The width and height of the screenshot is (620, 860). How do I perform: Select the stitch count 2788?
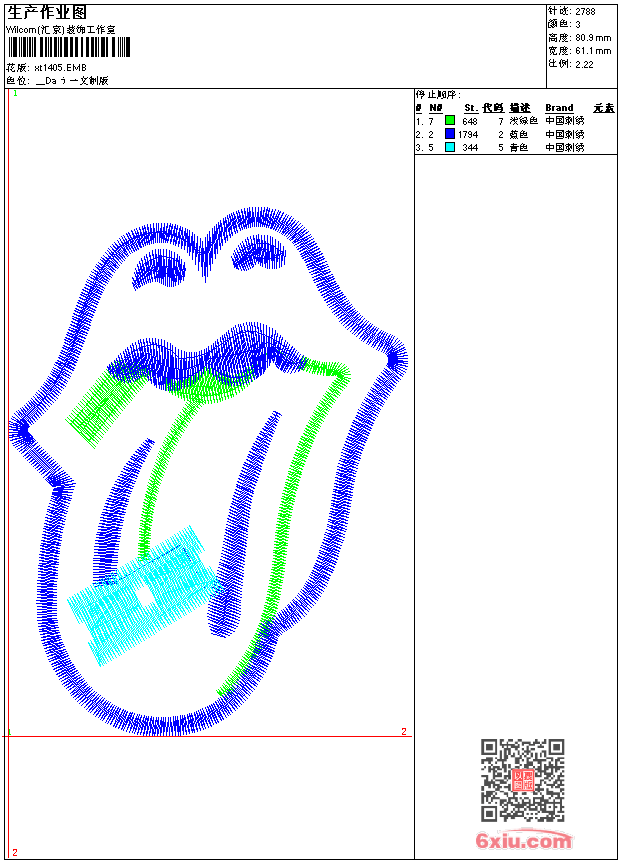pos(585,12)
